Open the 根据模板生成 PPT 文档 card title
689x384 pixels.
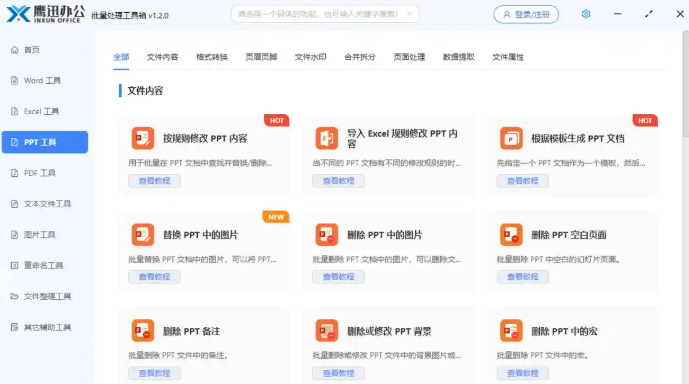578,138
